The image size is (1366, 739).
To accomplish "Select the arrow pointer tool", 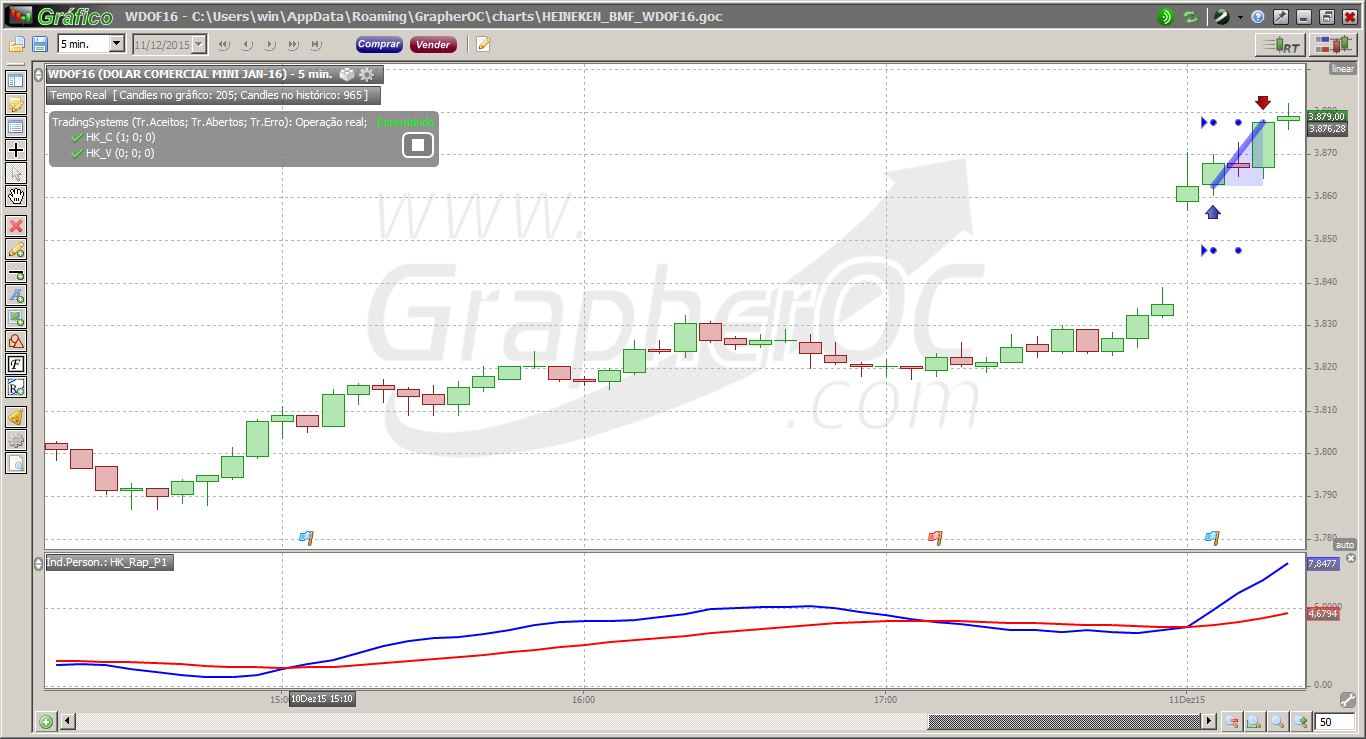I will 16,173.
